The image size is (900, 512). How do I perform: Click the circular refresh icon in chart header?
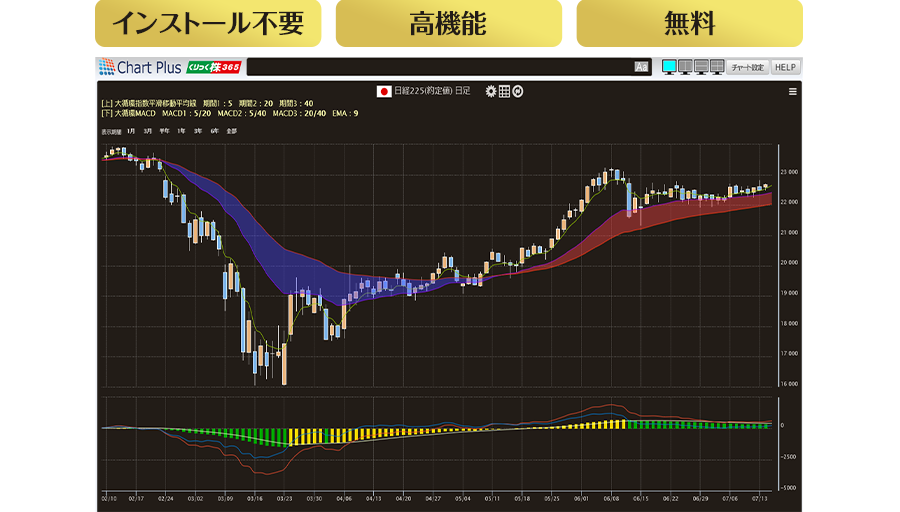[518, 91]
